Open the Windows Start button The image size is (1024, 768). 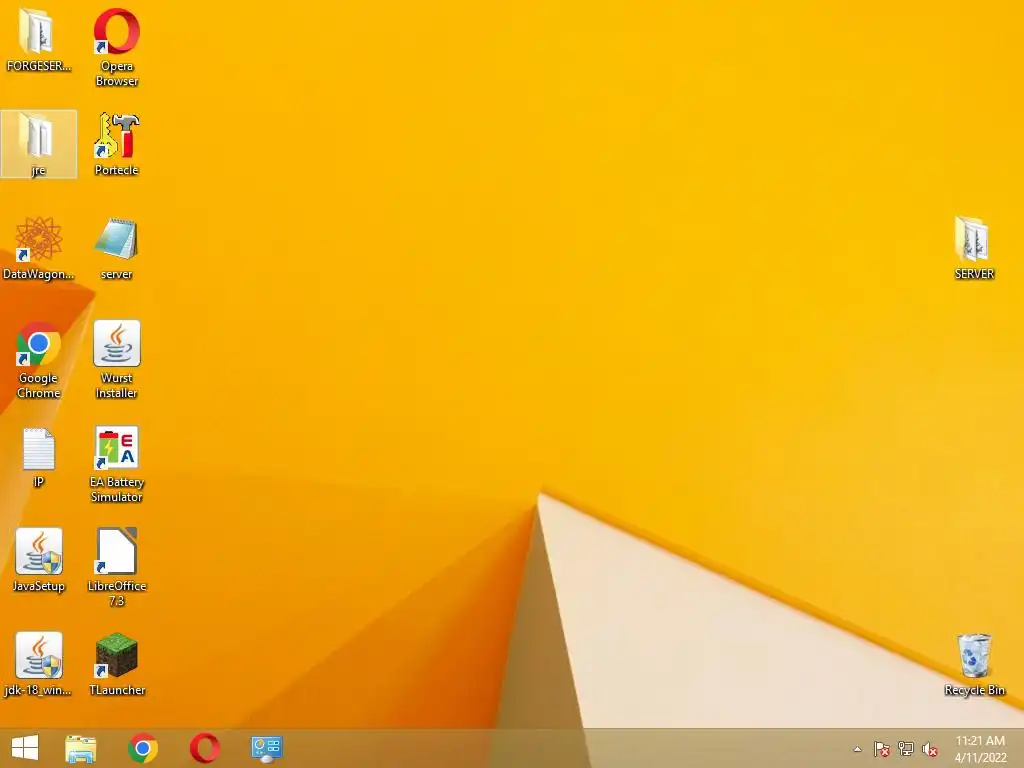[25, 748]
